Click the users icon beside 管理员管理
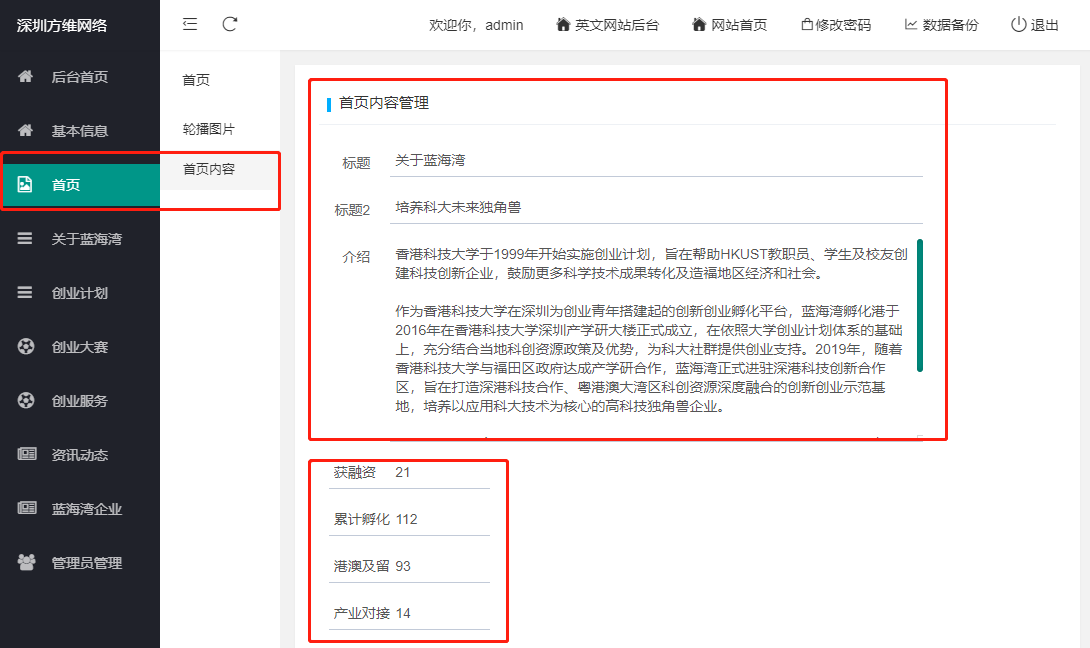The image size is (1090, 648). click(26, 562)
